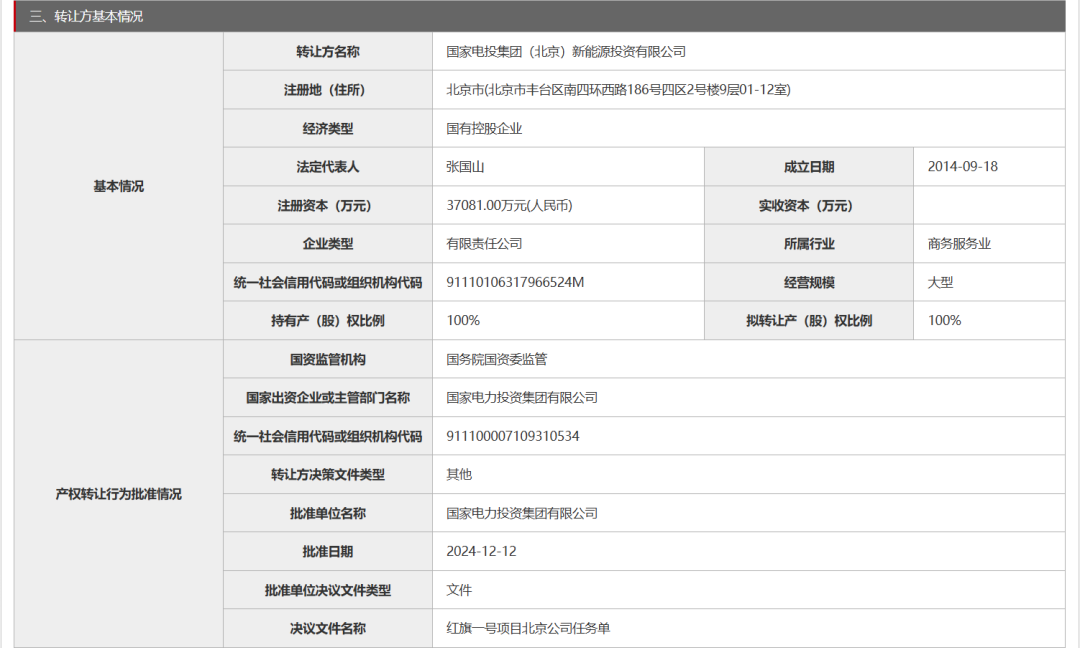Select 国家电力投资集团有限公司 in the 批准单位名称 row
1080x648 pixels.
(x=522, y=513)
